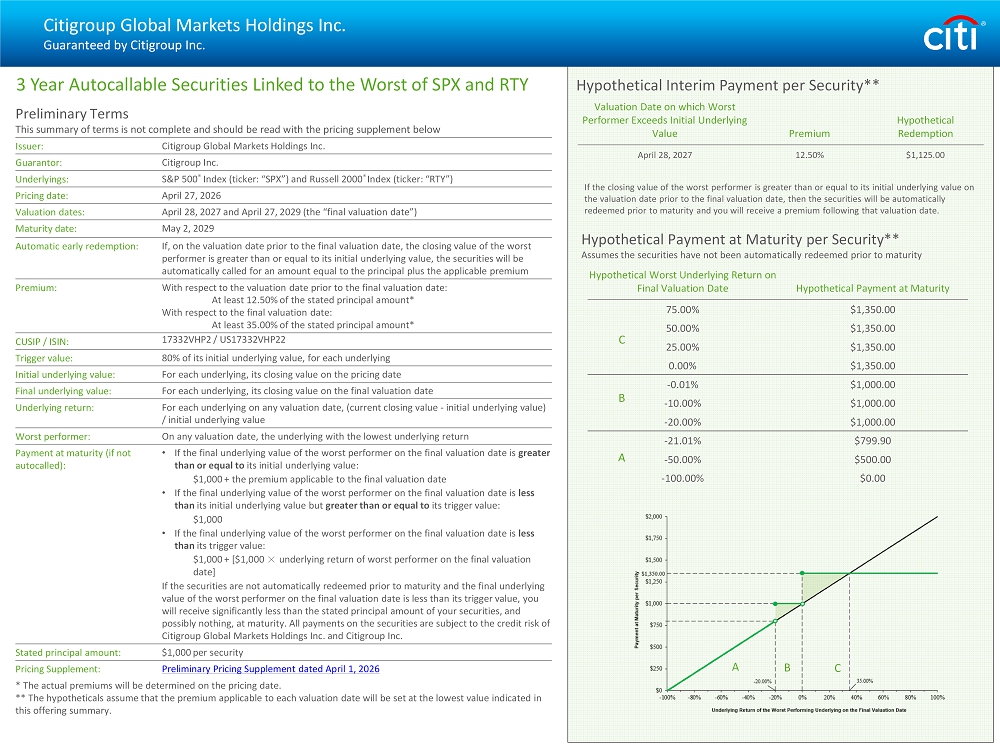Click the 12.50% premium cell
1000x749 pixels.
pyautogui.click(x=809, y=155)
